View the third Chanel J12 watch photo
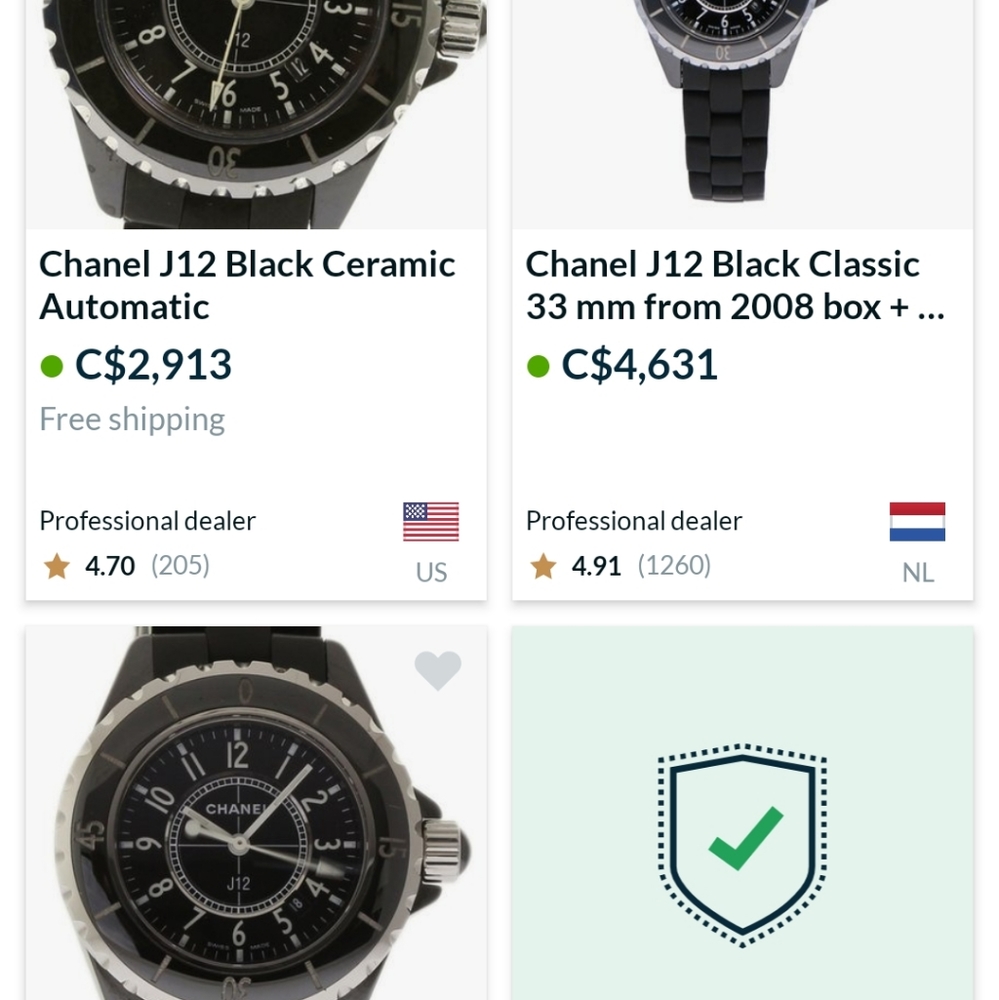The image size is (999, 1000). point(256,813)
